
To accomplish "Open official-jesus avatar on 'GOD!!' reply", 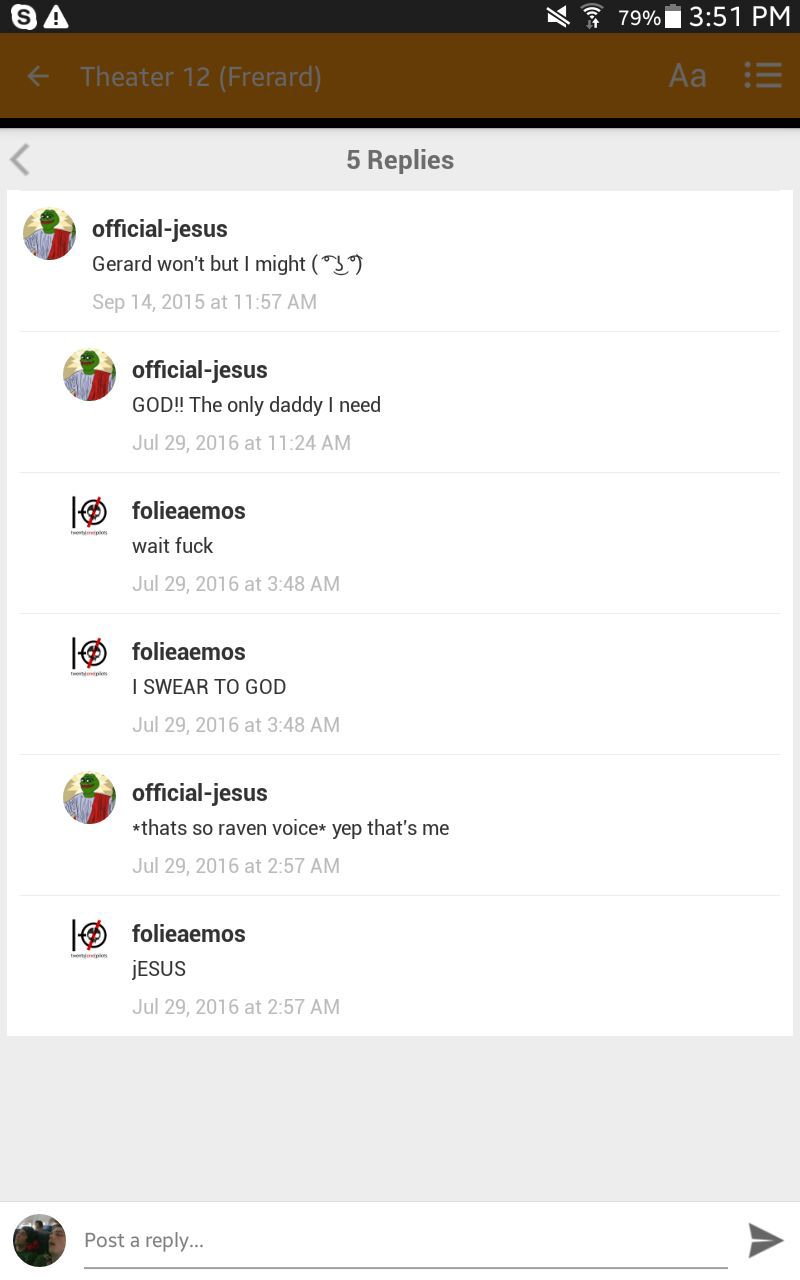I will click(x=90, y=375).
